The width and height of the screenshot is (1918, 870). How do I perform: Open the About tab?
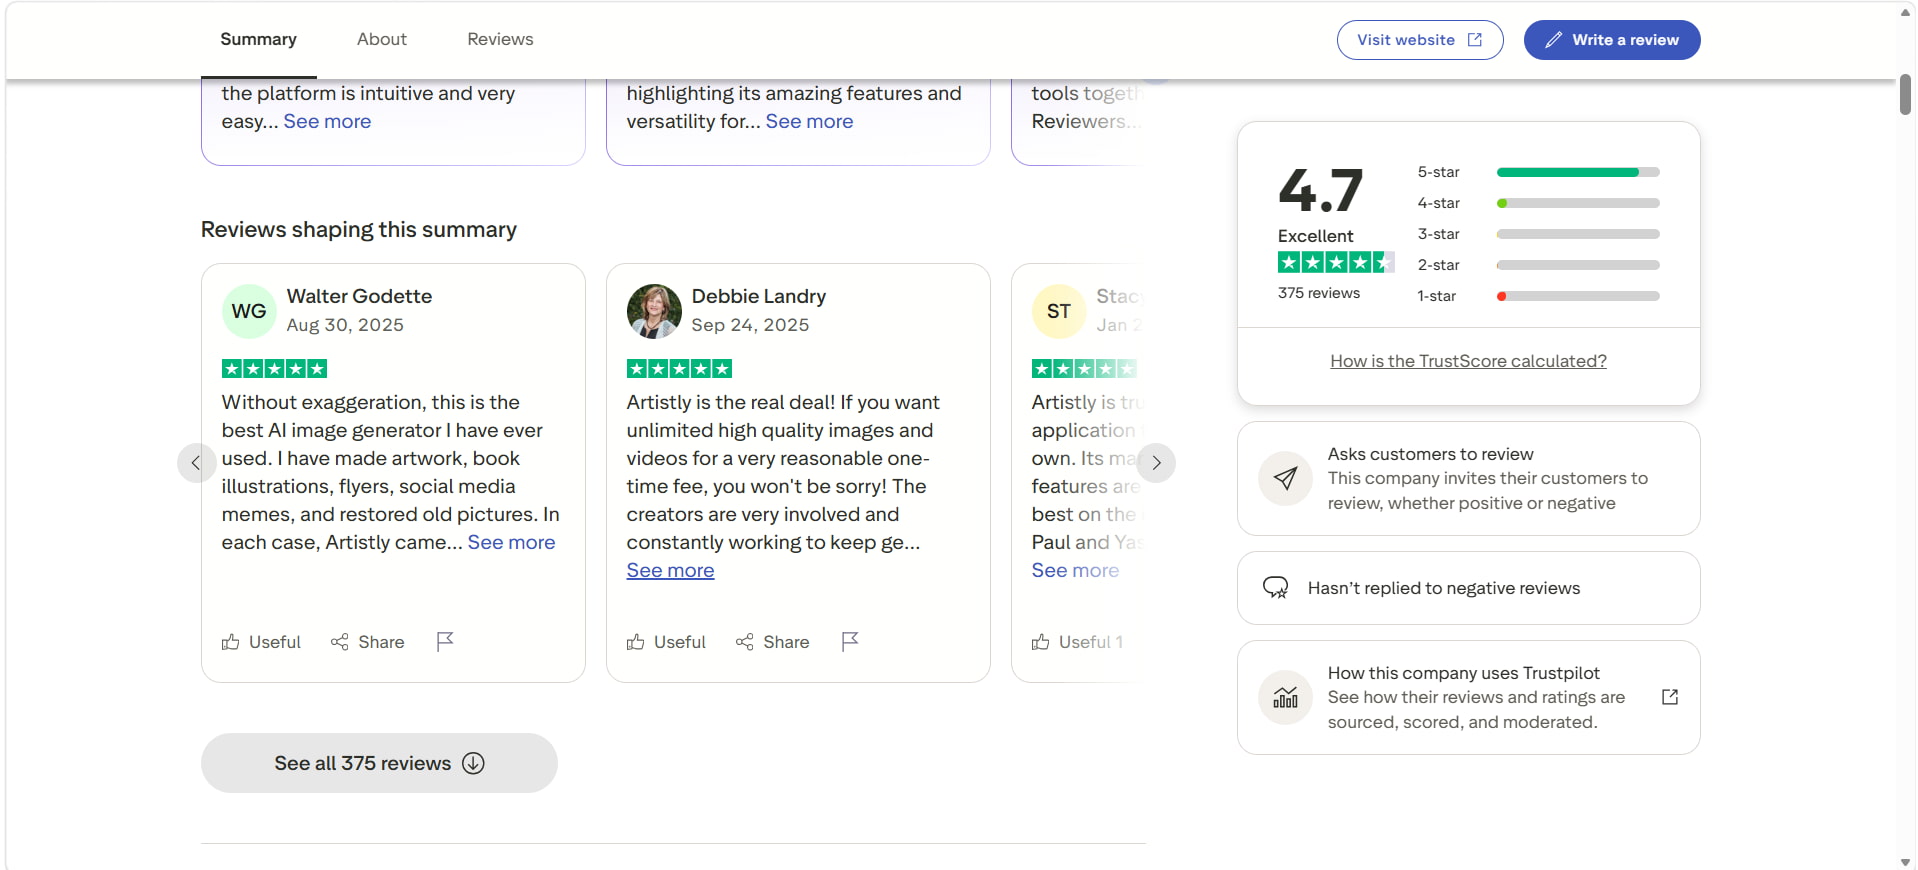[x=382, y=39]
